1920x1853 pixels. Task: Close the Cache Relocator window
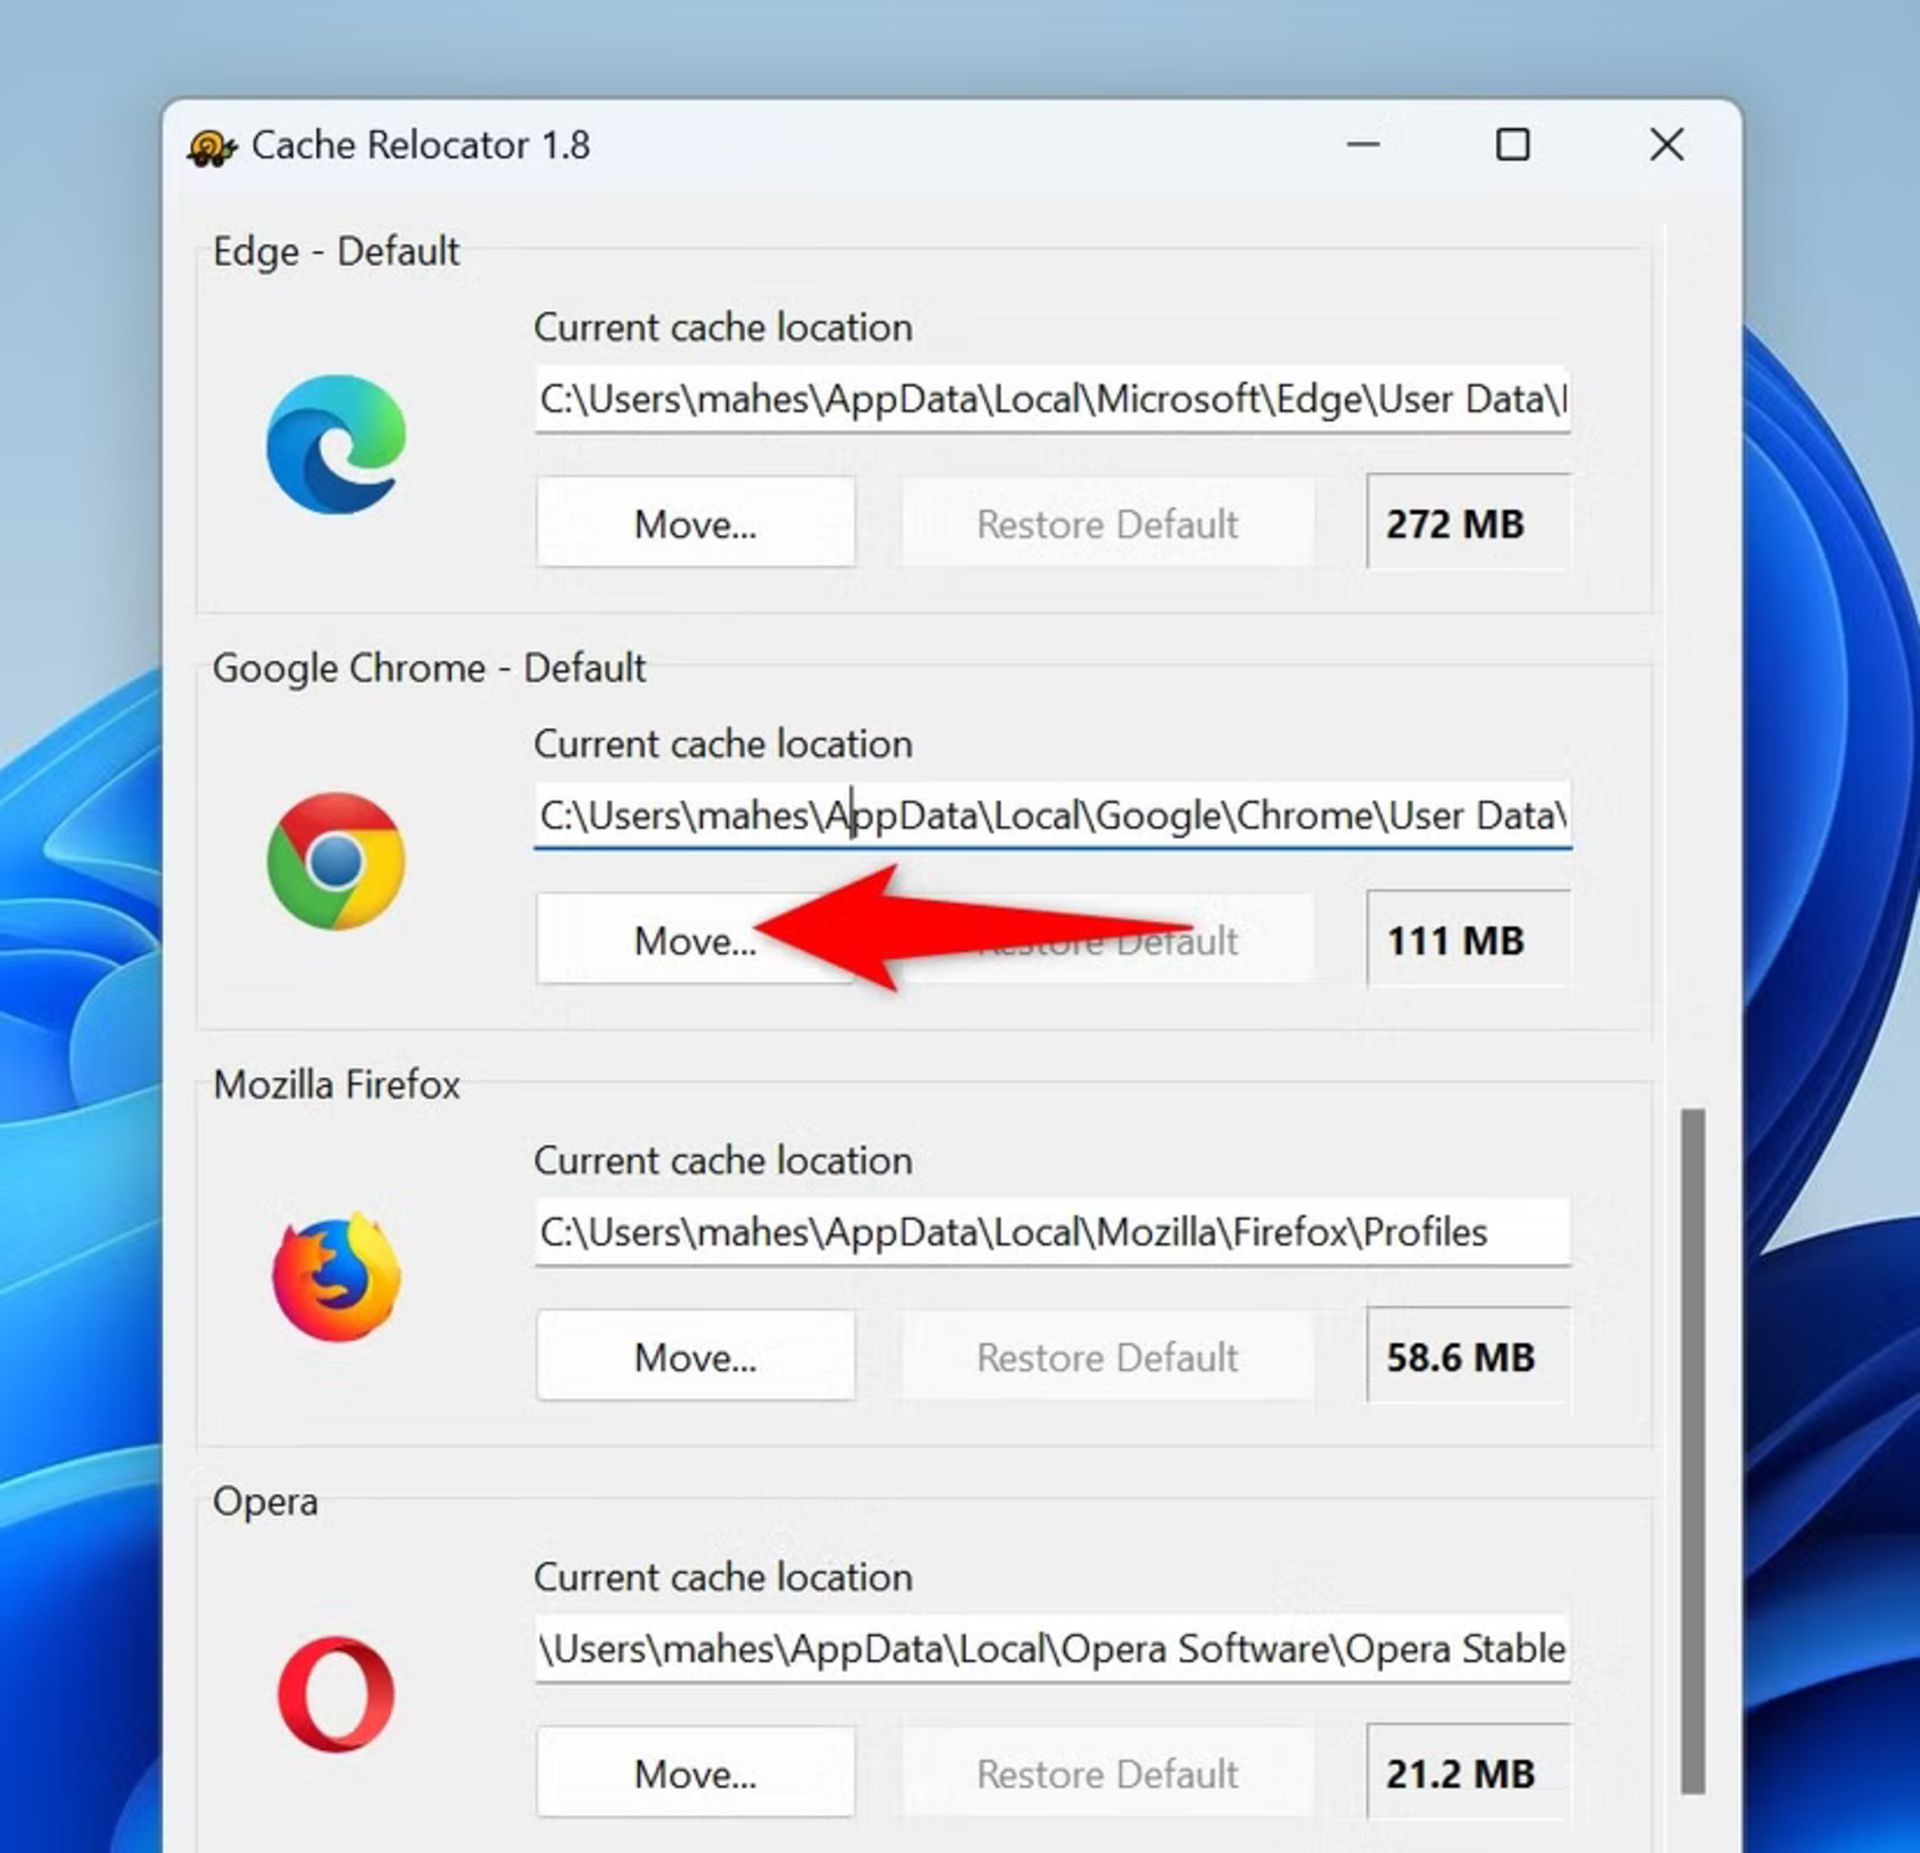point(1666,145)
